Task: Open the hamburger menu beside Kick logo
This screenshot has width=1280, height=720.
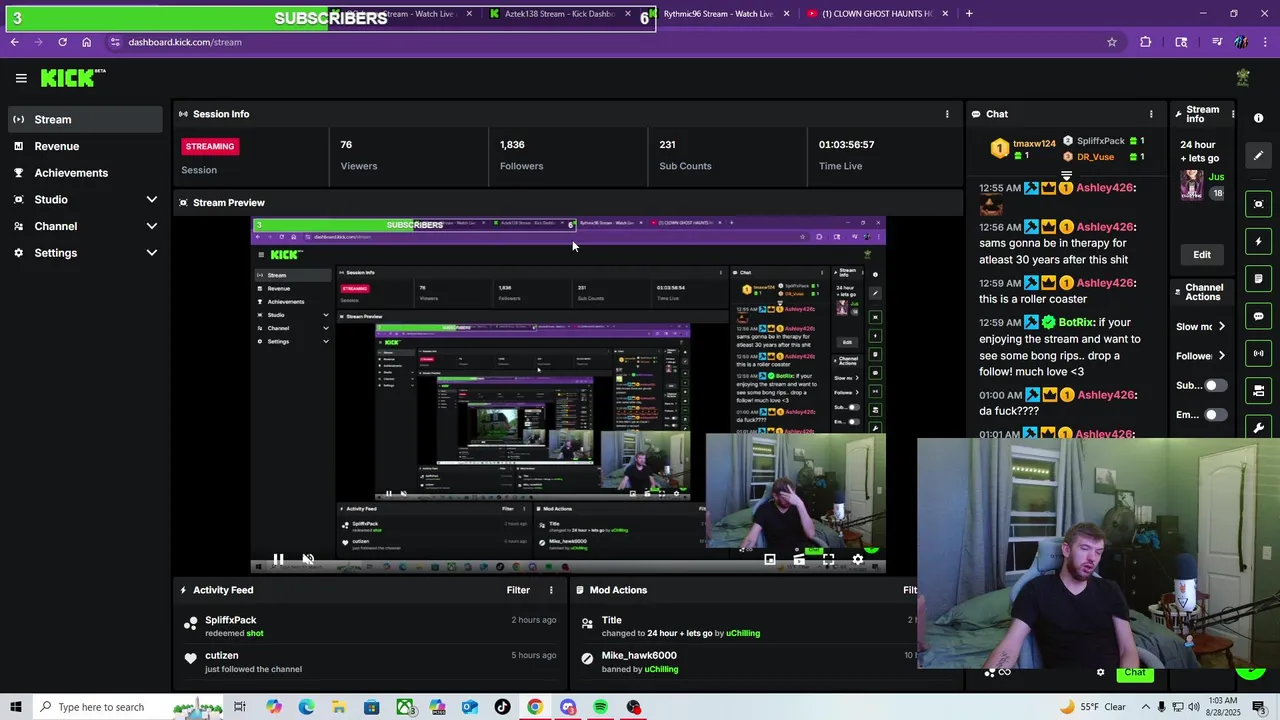Action: coord(21,78)
